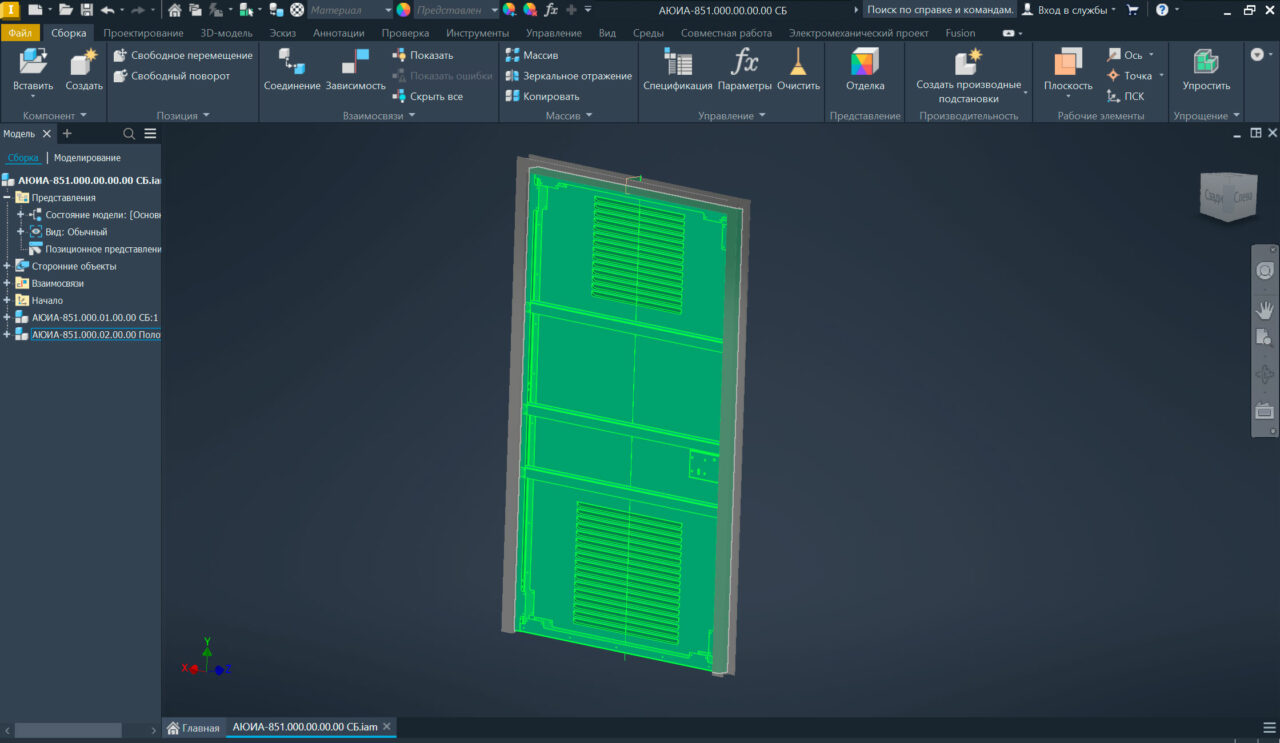Open the Файл menu tab
The height and width of the screenshot is (743, 1280).
click(20, 33)
